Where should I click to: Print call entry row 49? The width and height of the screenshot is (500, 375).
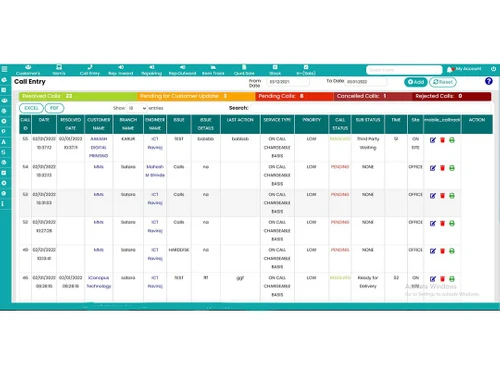452,251
